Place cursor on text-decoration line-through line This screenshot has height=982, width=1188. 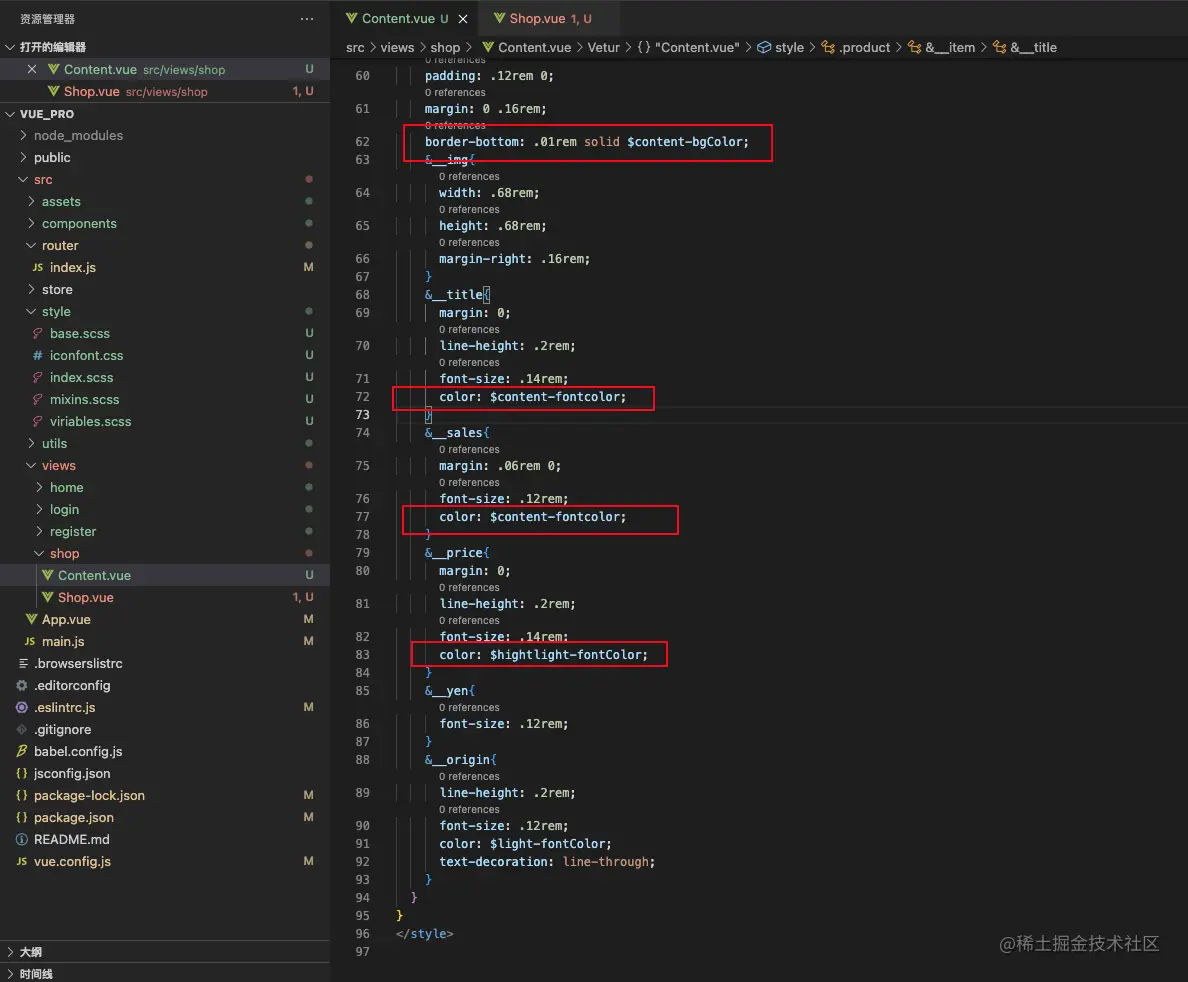tap(546, 862)
